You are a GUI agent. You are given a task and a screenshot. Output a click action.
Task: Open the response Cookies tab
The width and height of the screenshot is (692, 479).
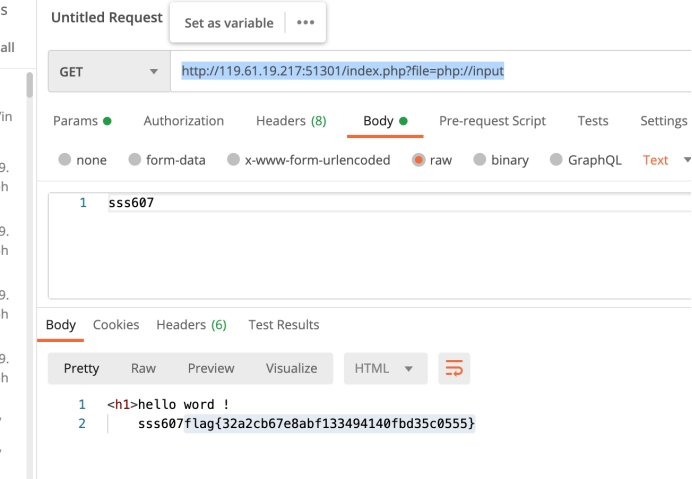pyautogui.click(x=116, y=325)
